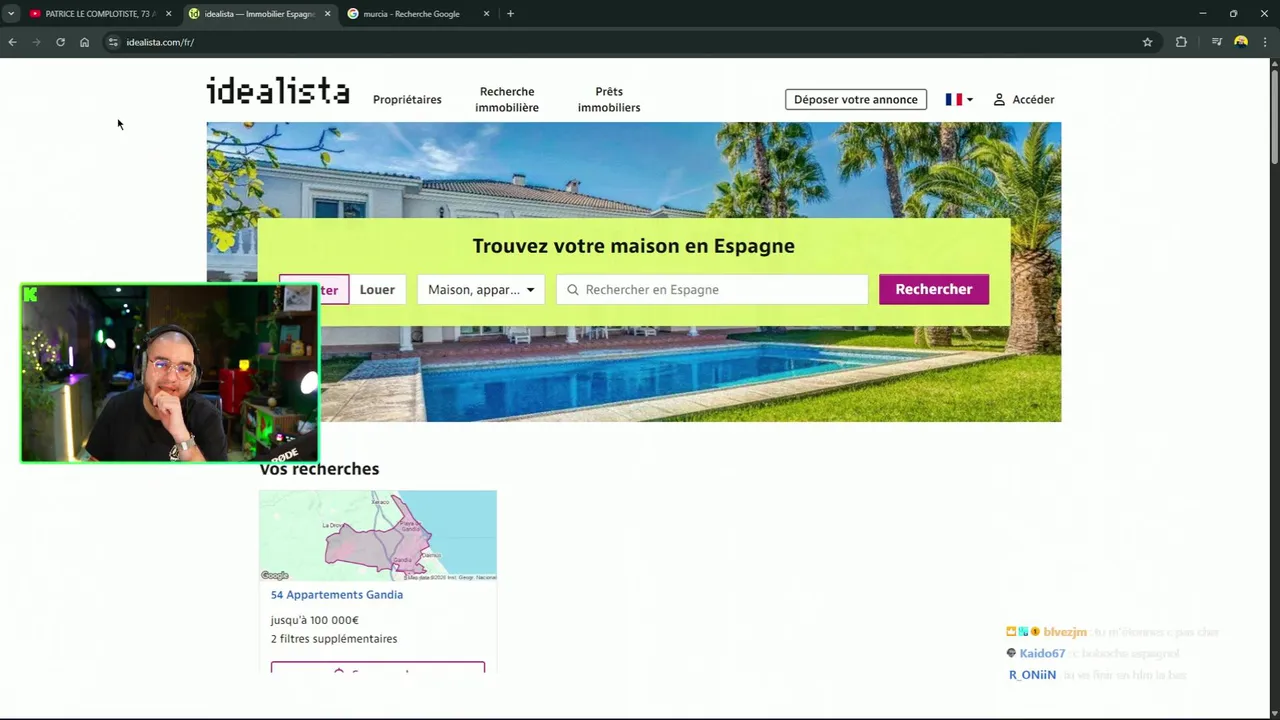Reload the page with the refresh icon
The height and width of the screenshot is (720, 1280).
click(60, 42)
